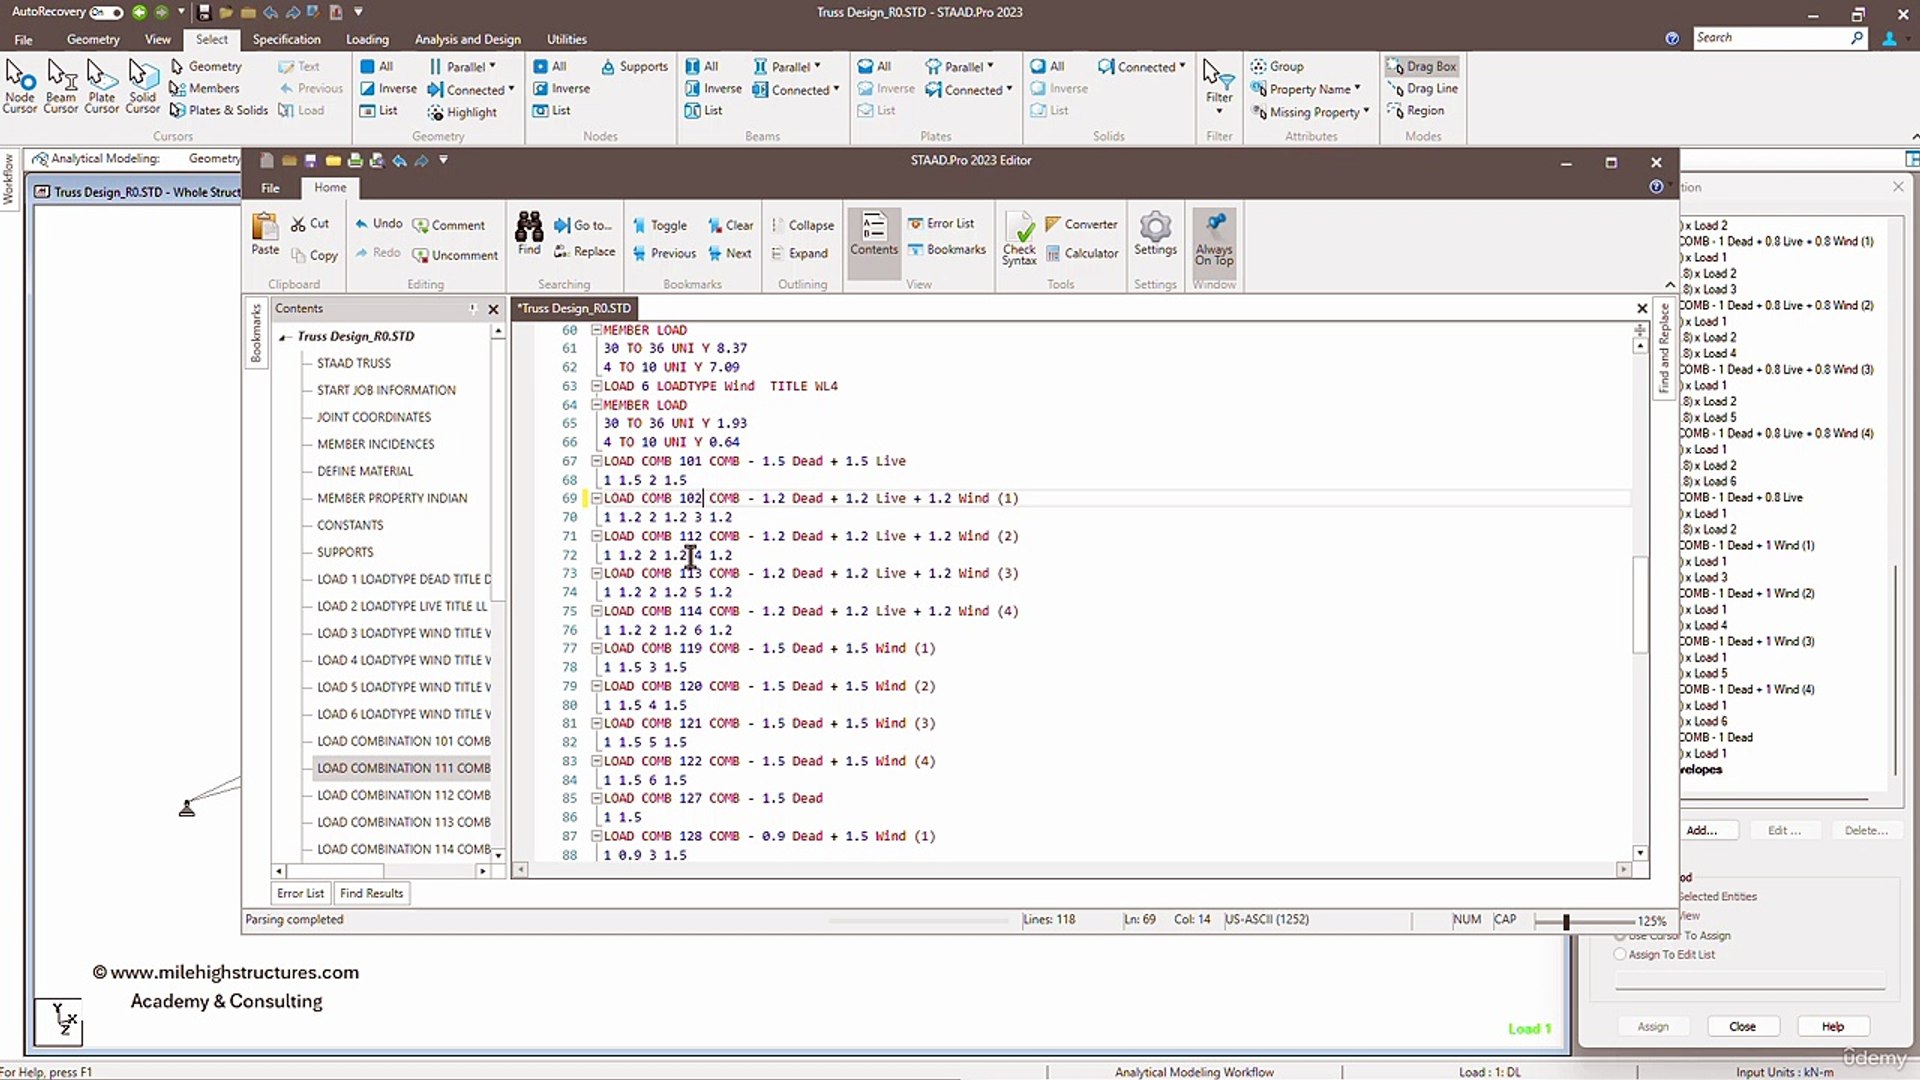Click the Toggle bookmark icon
This screenshot has height=1080, width=1920.
(659, 226)
